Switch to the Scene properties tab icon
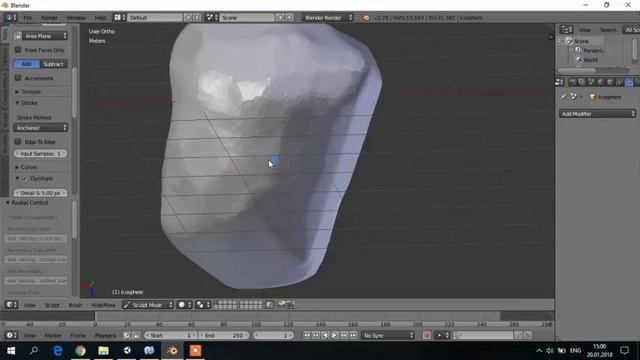The image size is (640, 360). 591,82
